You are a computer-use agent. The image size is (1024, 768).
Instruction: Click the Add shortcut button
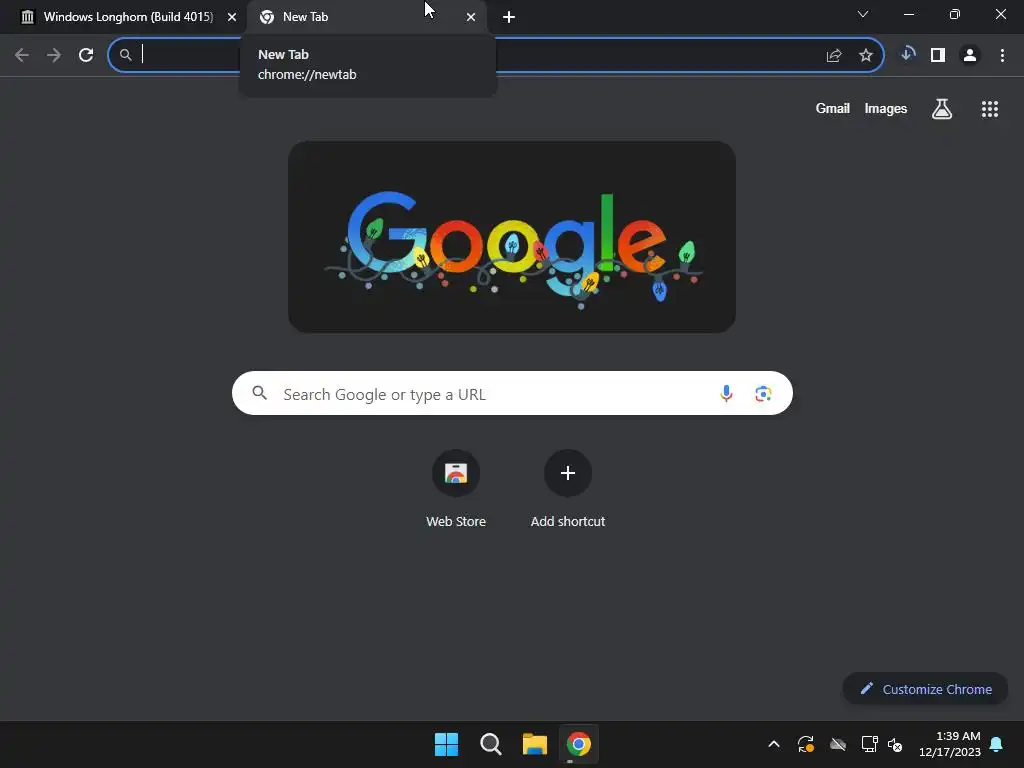click(568, 488)
